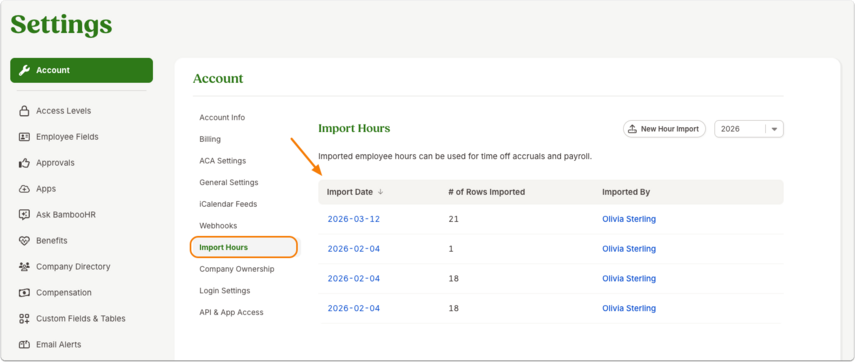Open the 2026-02-04 import with 1 row

point(353,249)
